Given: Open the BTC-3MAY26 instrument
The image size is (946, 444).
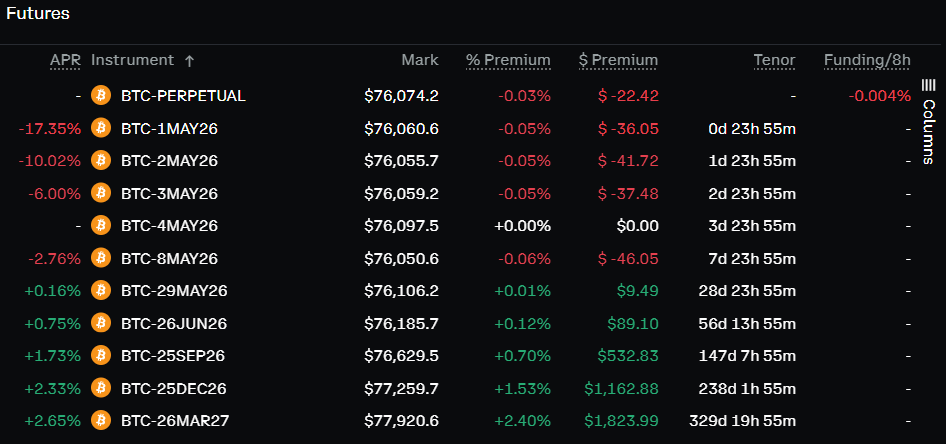Looking at the screenshot, I should click(x=170, y=194).
